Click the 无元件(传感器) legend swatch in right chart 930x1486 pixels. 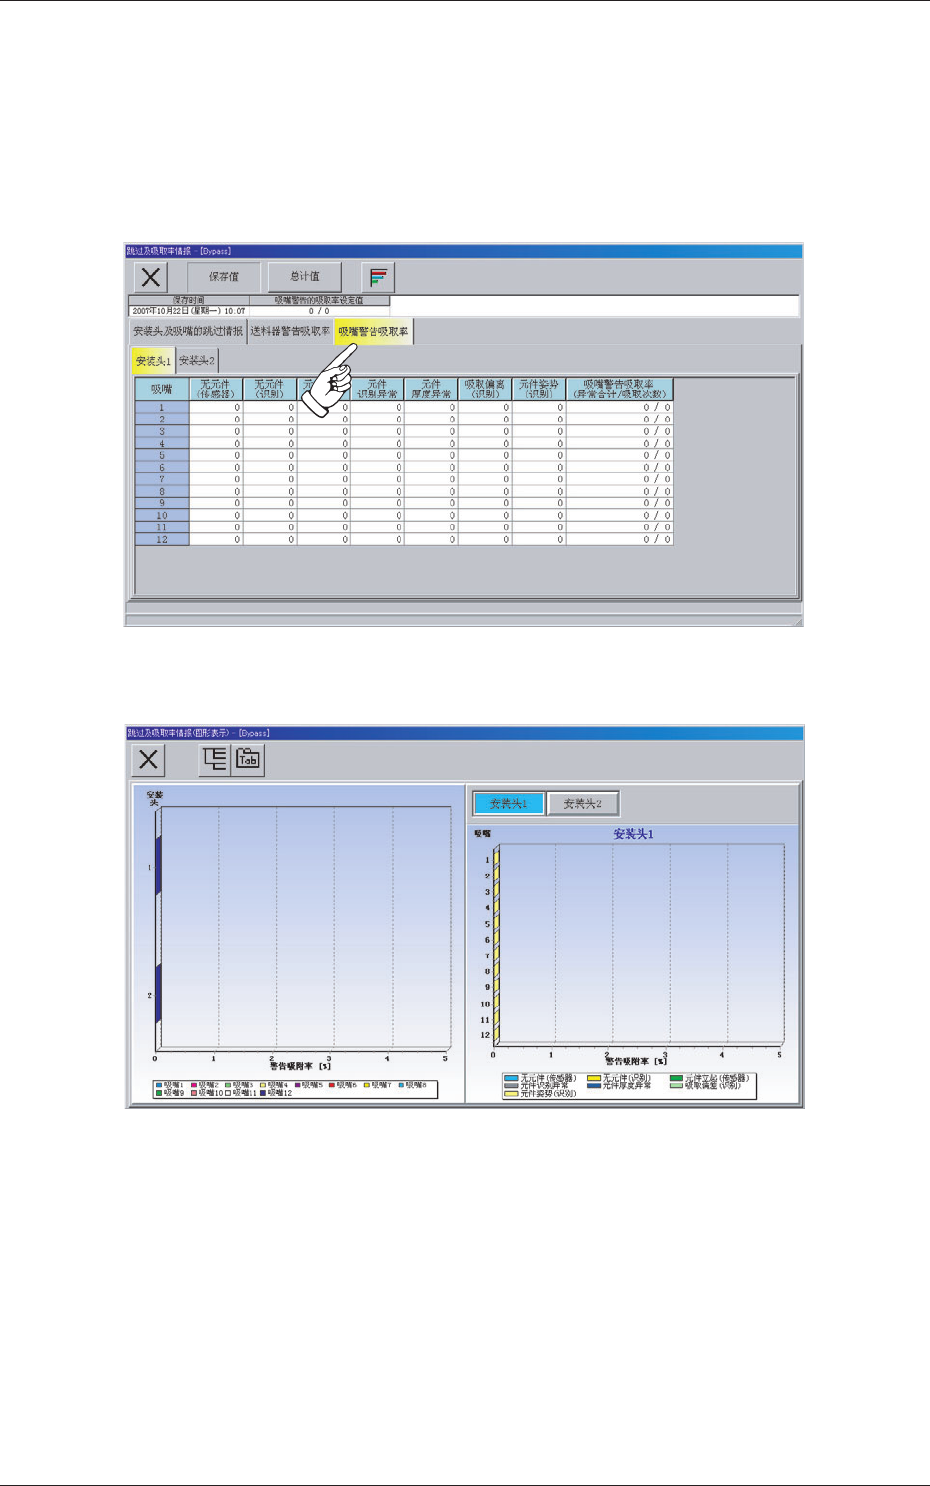[511, 1078]
